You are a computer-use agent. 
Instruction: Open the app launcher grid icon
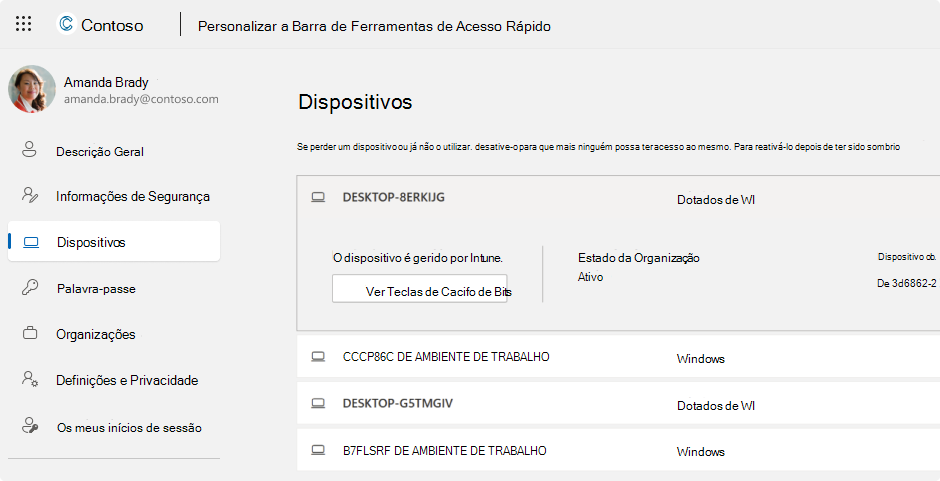coord(23,24)
